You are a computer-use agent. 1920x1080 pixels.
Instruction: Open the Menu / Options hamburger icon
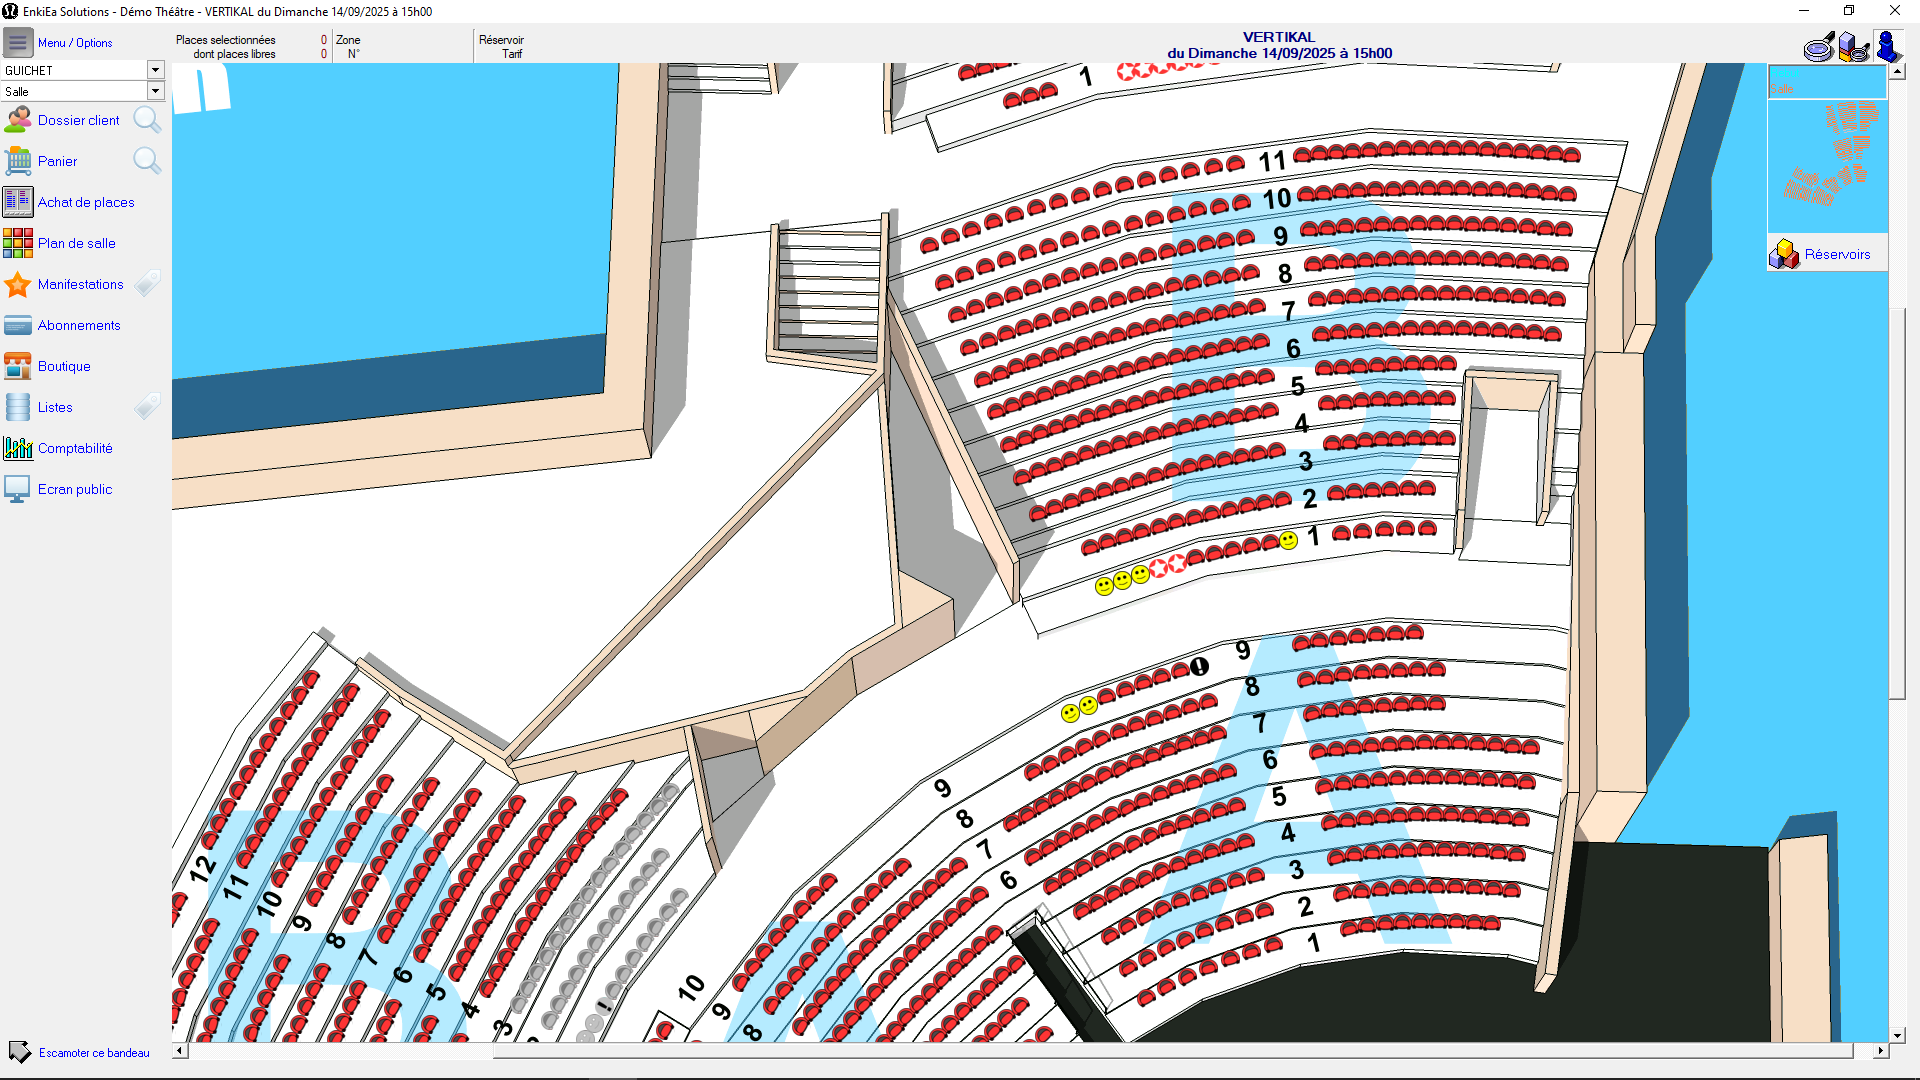click(x=17, y=43)
